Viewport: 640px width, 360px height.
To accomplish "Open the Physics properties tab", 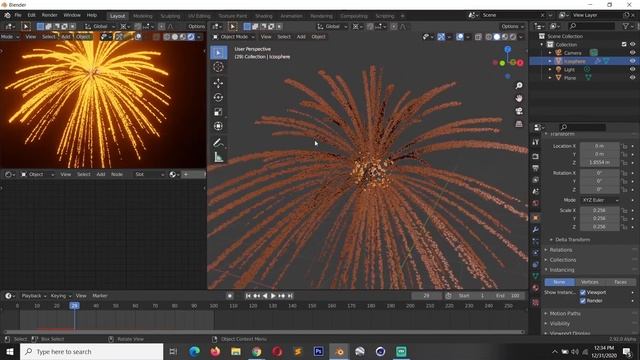I will (x=536, y=253).
